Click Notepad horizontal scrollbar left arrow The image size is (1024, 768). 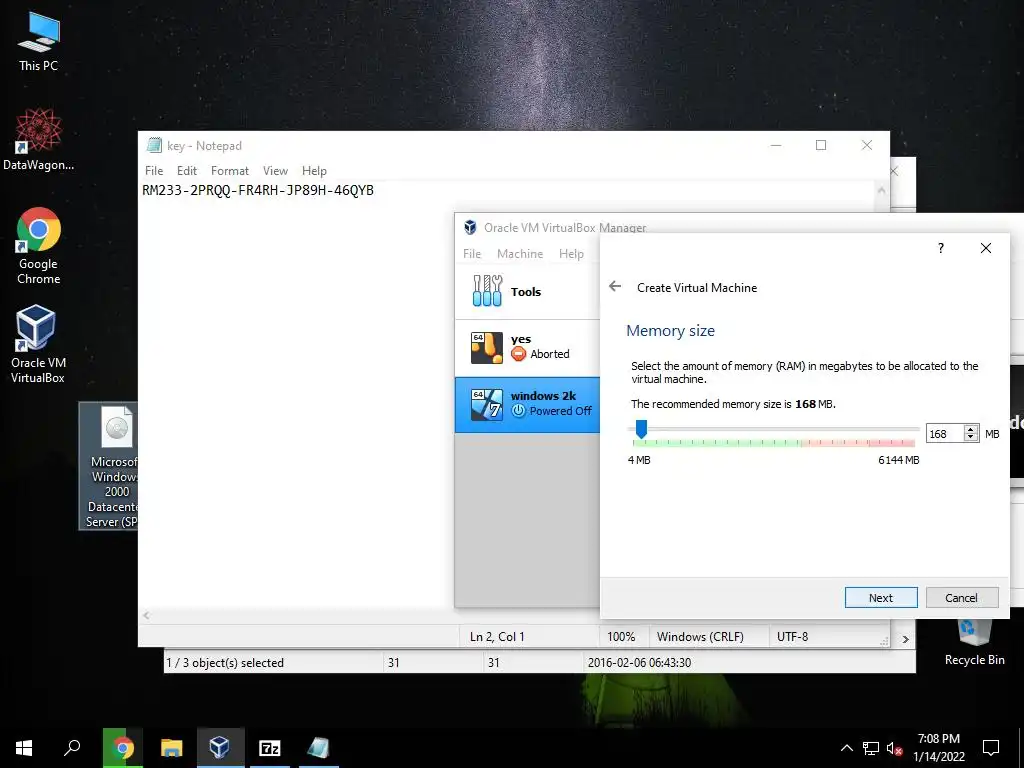tap(146, 615)
